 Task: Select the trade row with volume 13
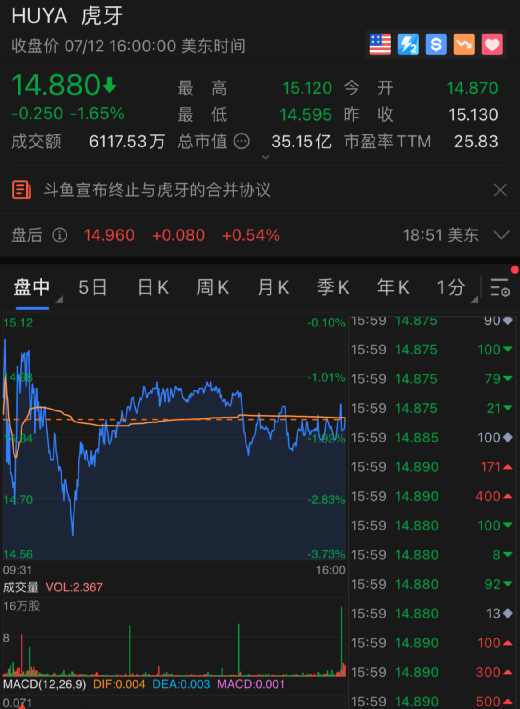432,614
